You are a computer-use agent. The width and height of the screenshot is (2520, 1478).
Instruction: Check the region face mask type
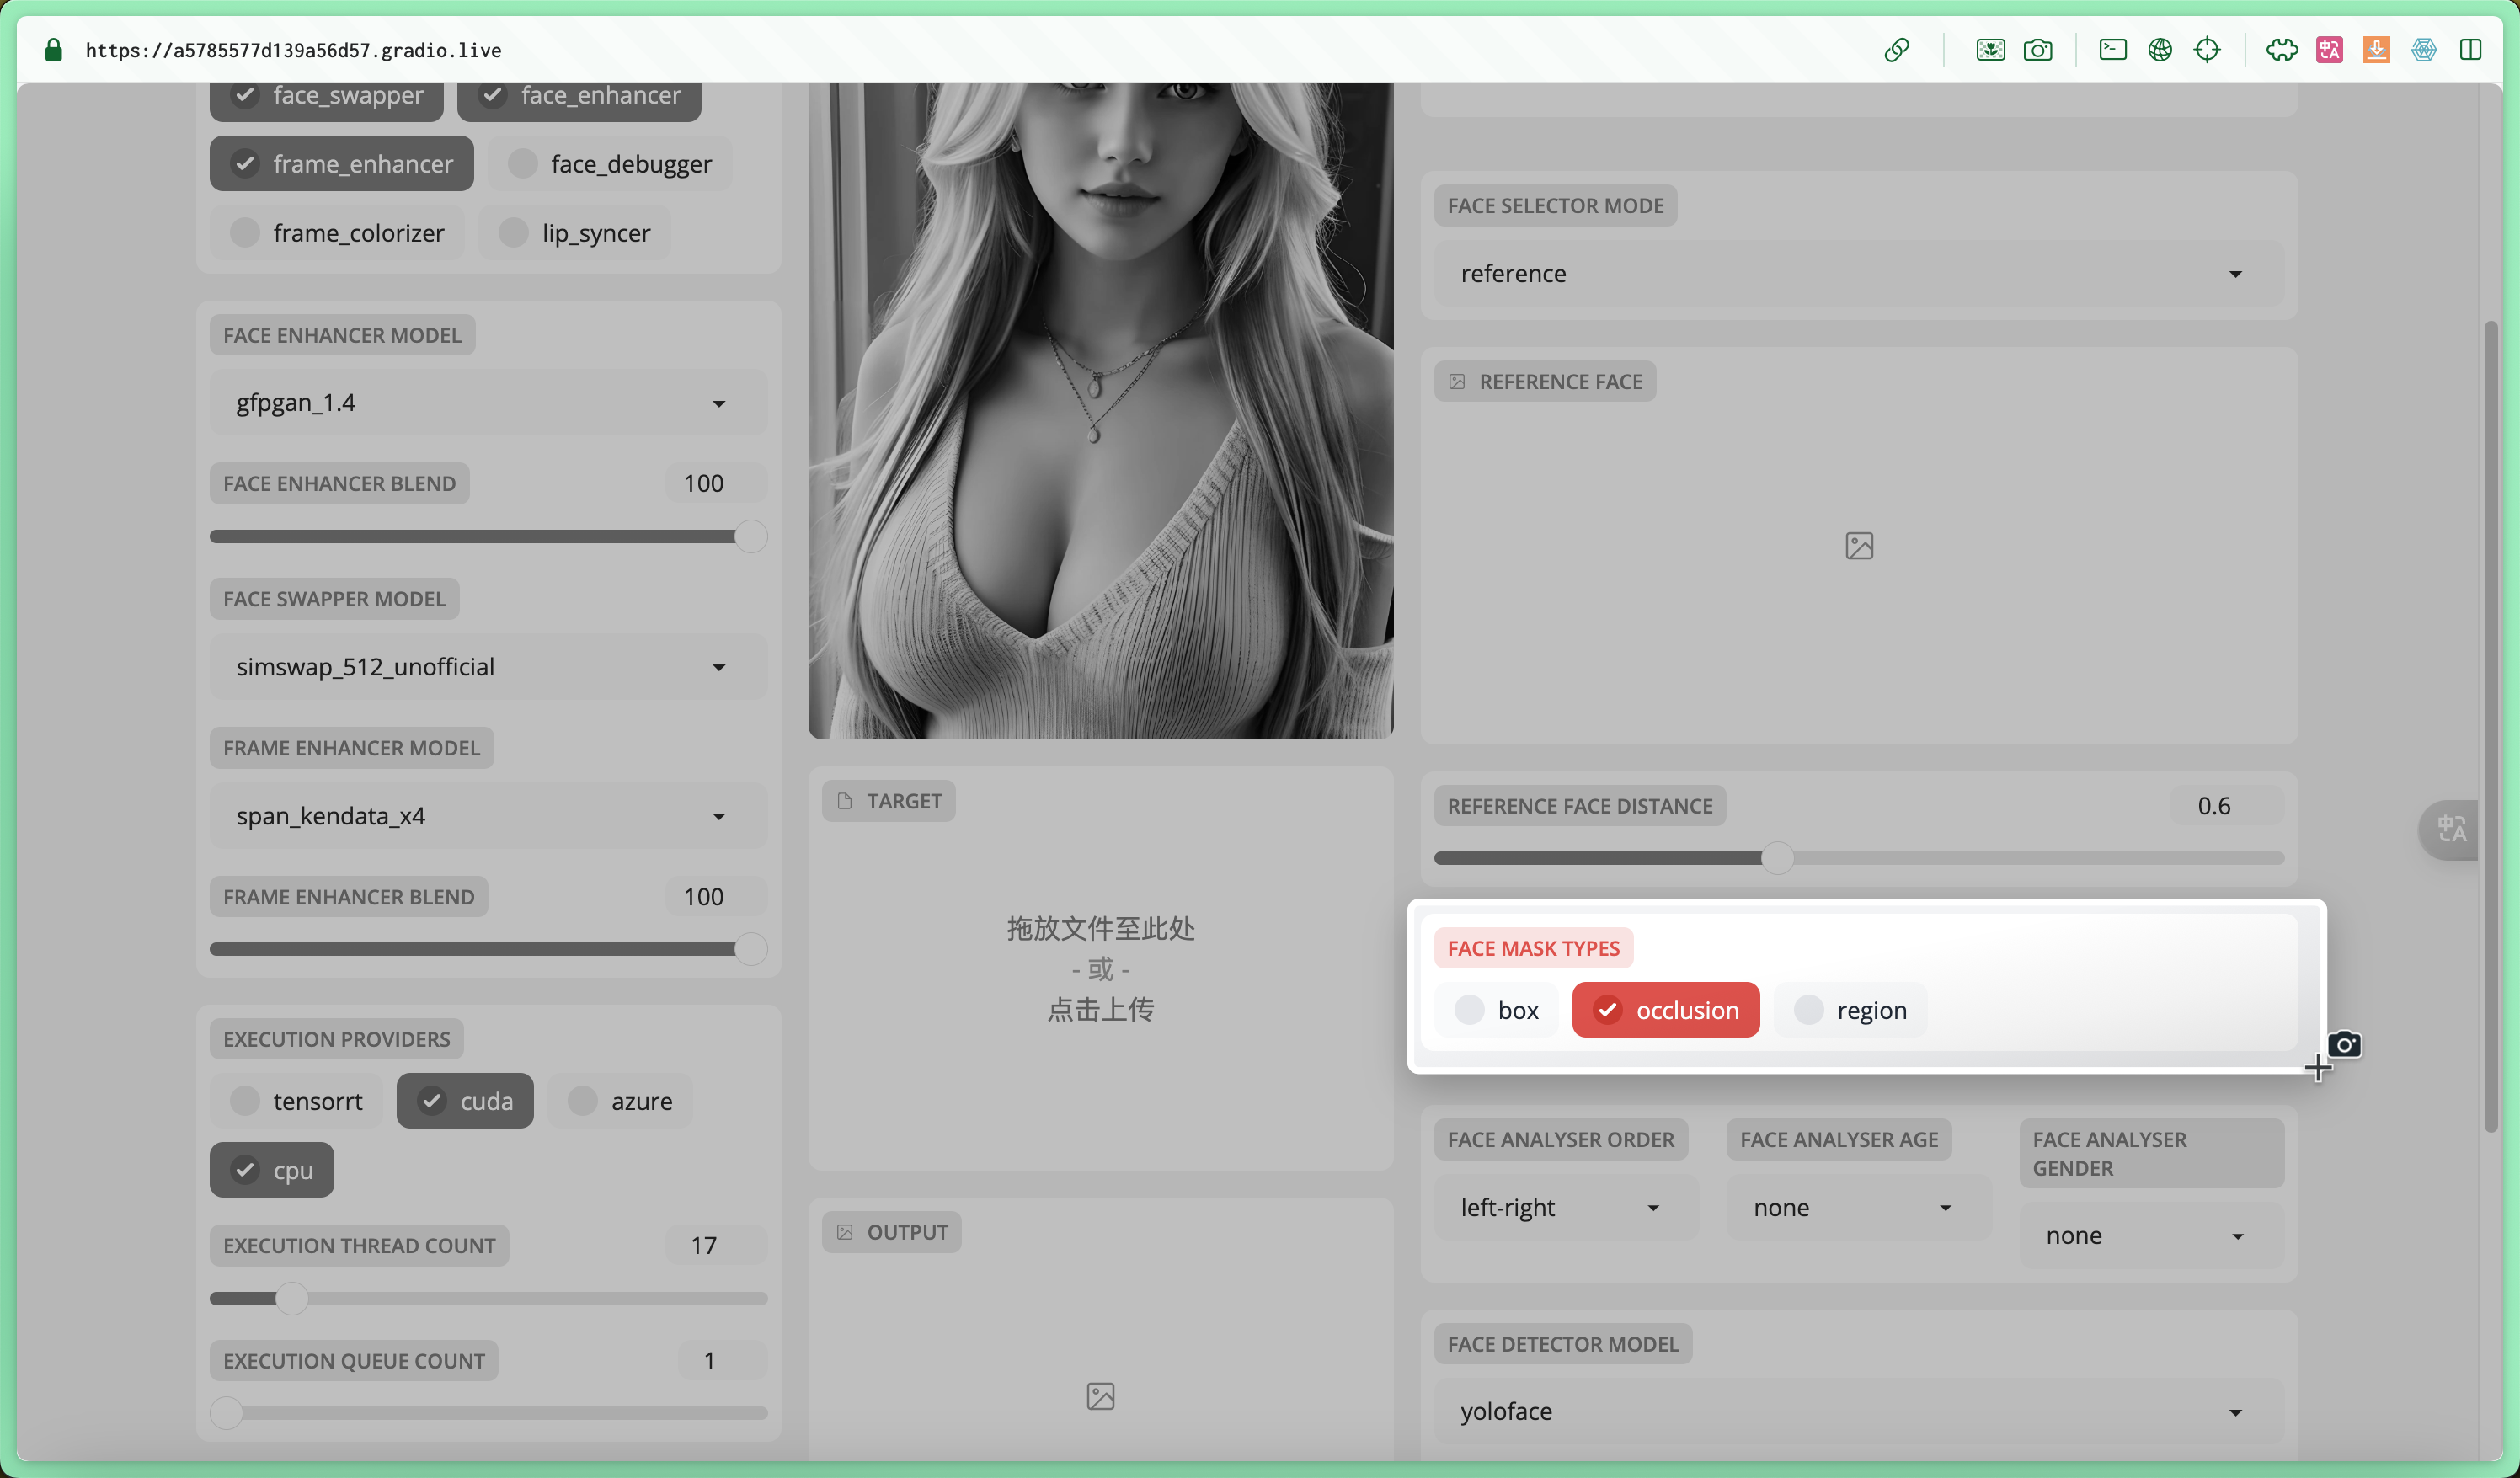(x=1850, y=1010)
